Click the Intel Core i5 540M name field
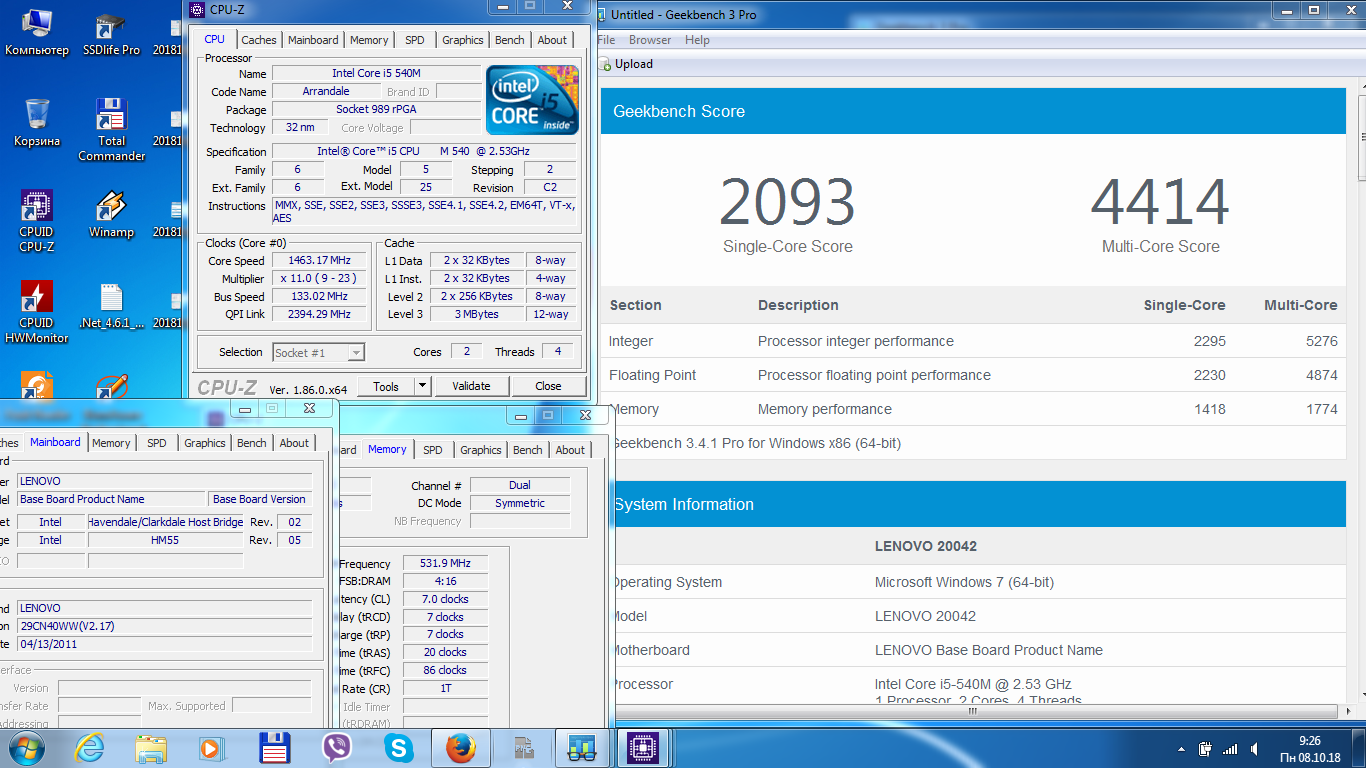Screen dimensions: 1366x768 click(x=376, y=73)
